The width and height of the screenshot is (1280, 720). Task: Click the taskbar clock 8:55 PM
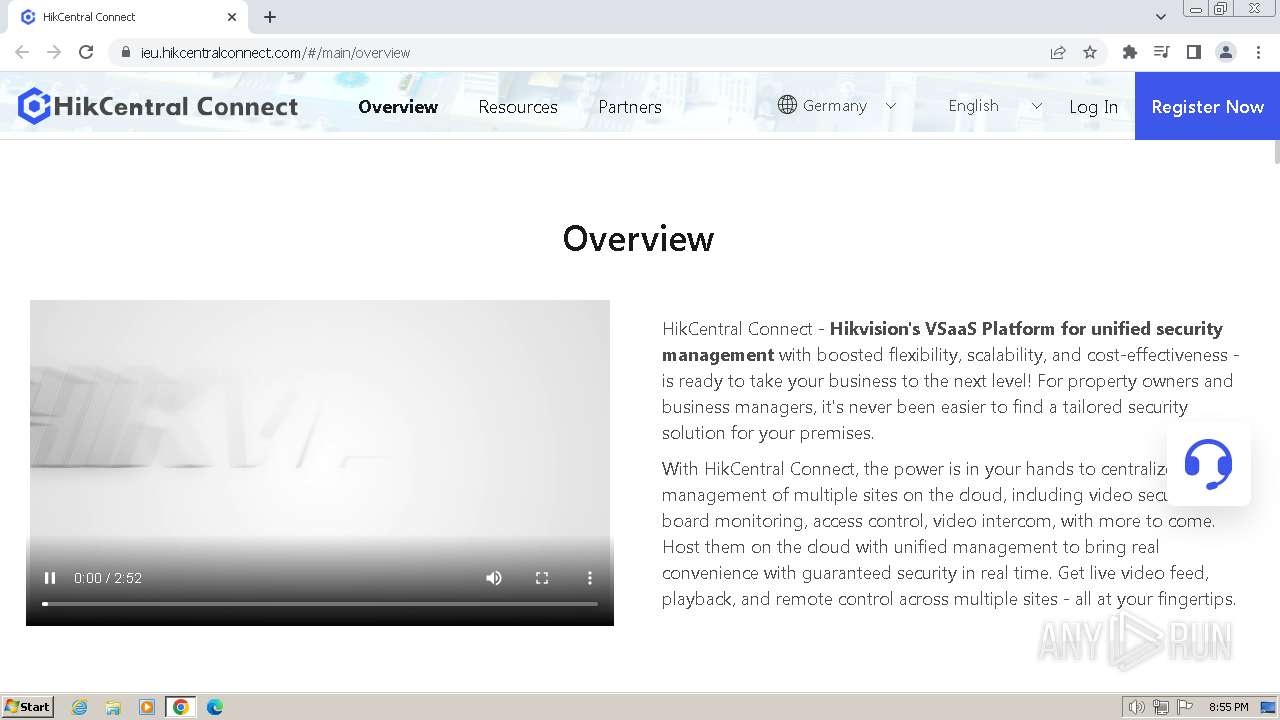coord(1228,707)
